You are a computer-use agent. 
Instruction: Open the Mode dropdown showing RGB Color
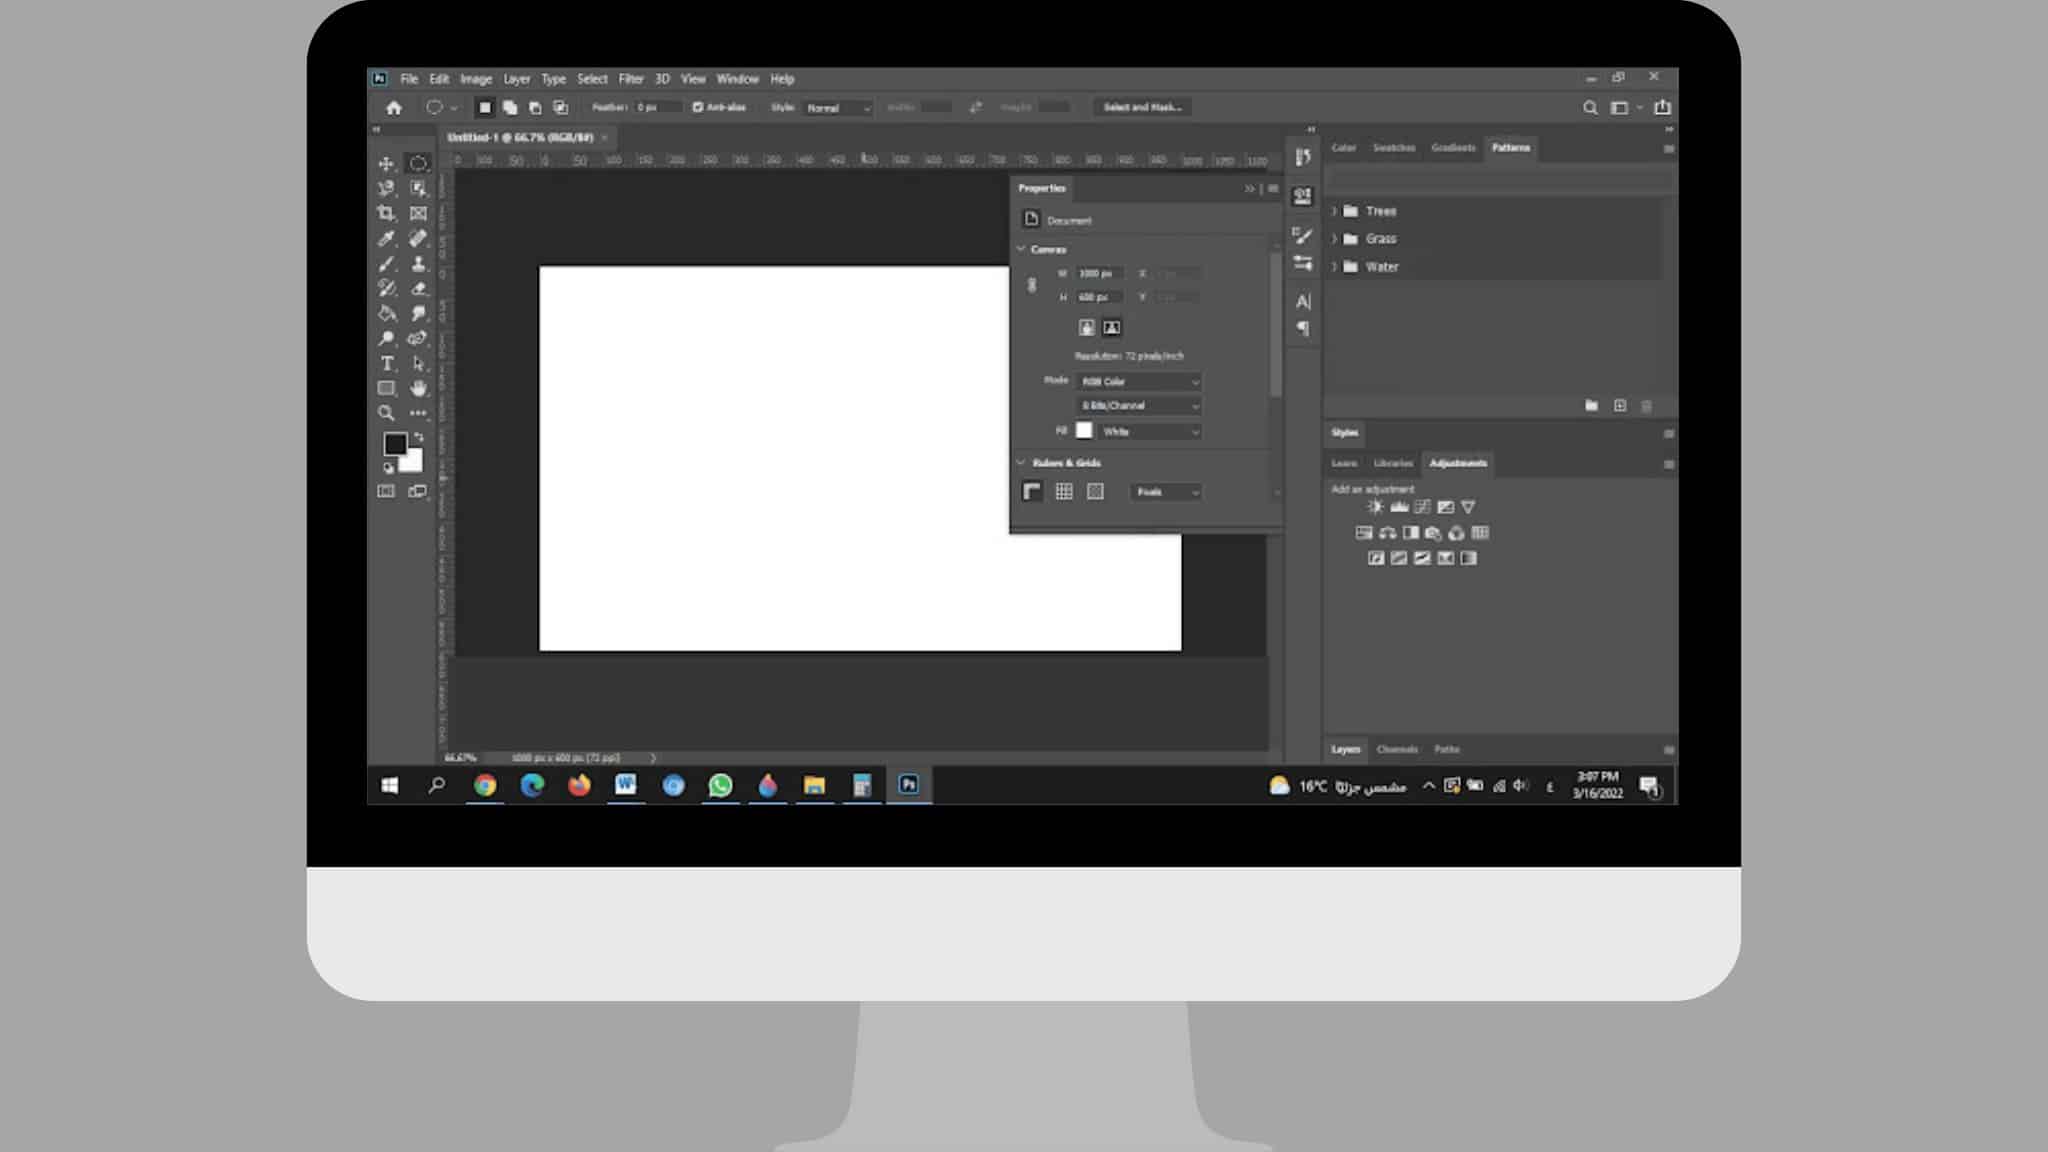(x=1139, y=381)
